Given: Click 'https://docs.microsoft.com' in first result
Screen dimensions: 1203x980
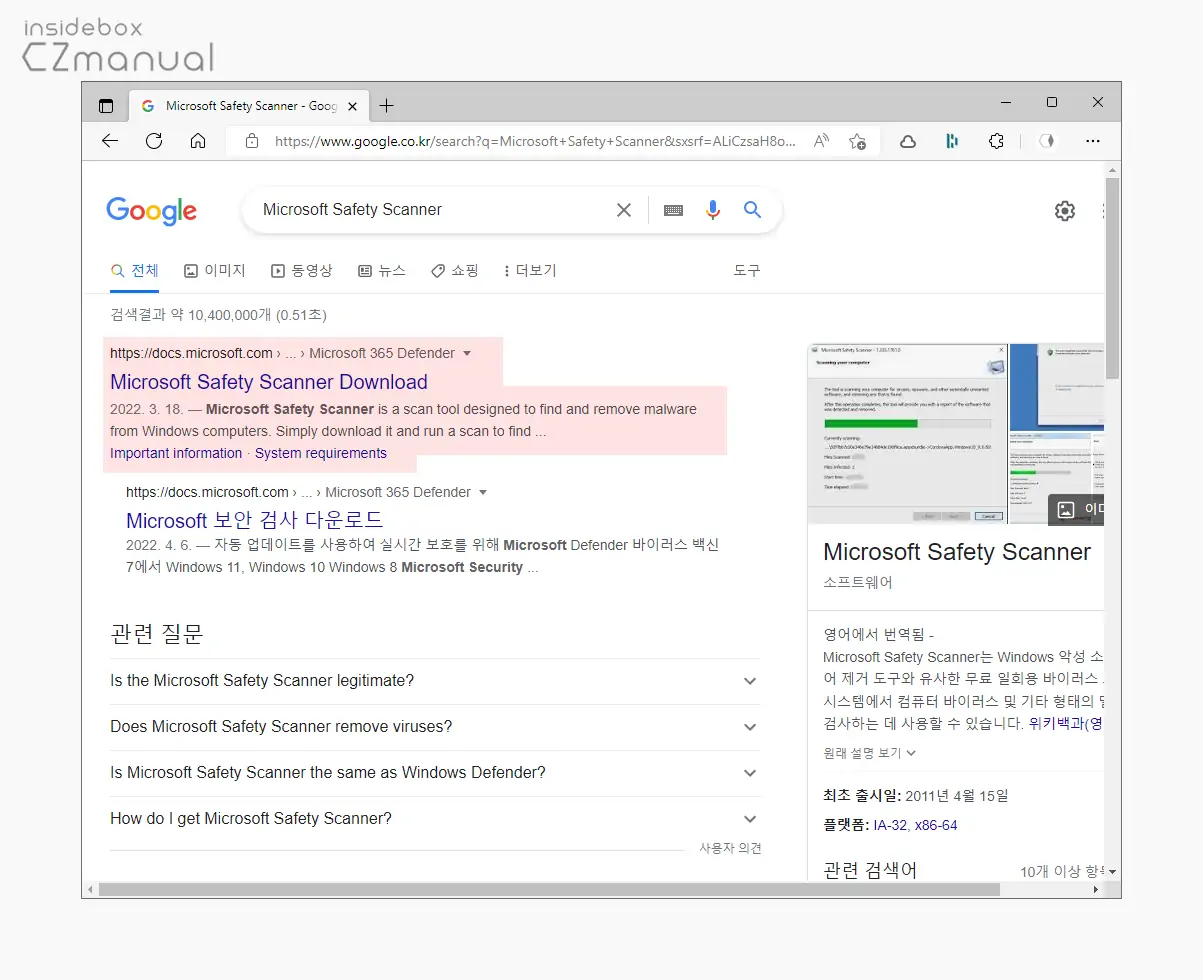Looking at the screenshot, I should tap(191, 353).
